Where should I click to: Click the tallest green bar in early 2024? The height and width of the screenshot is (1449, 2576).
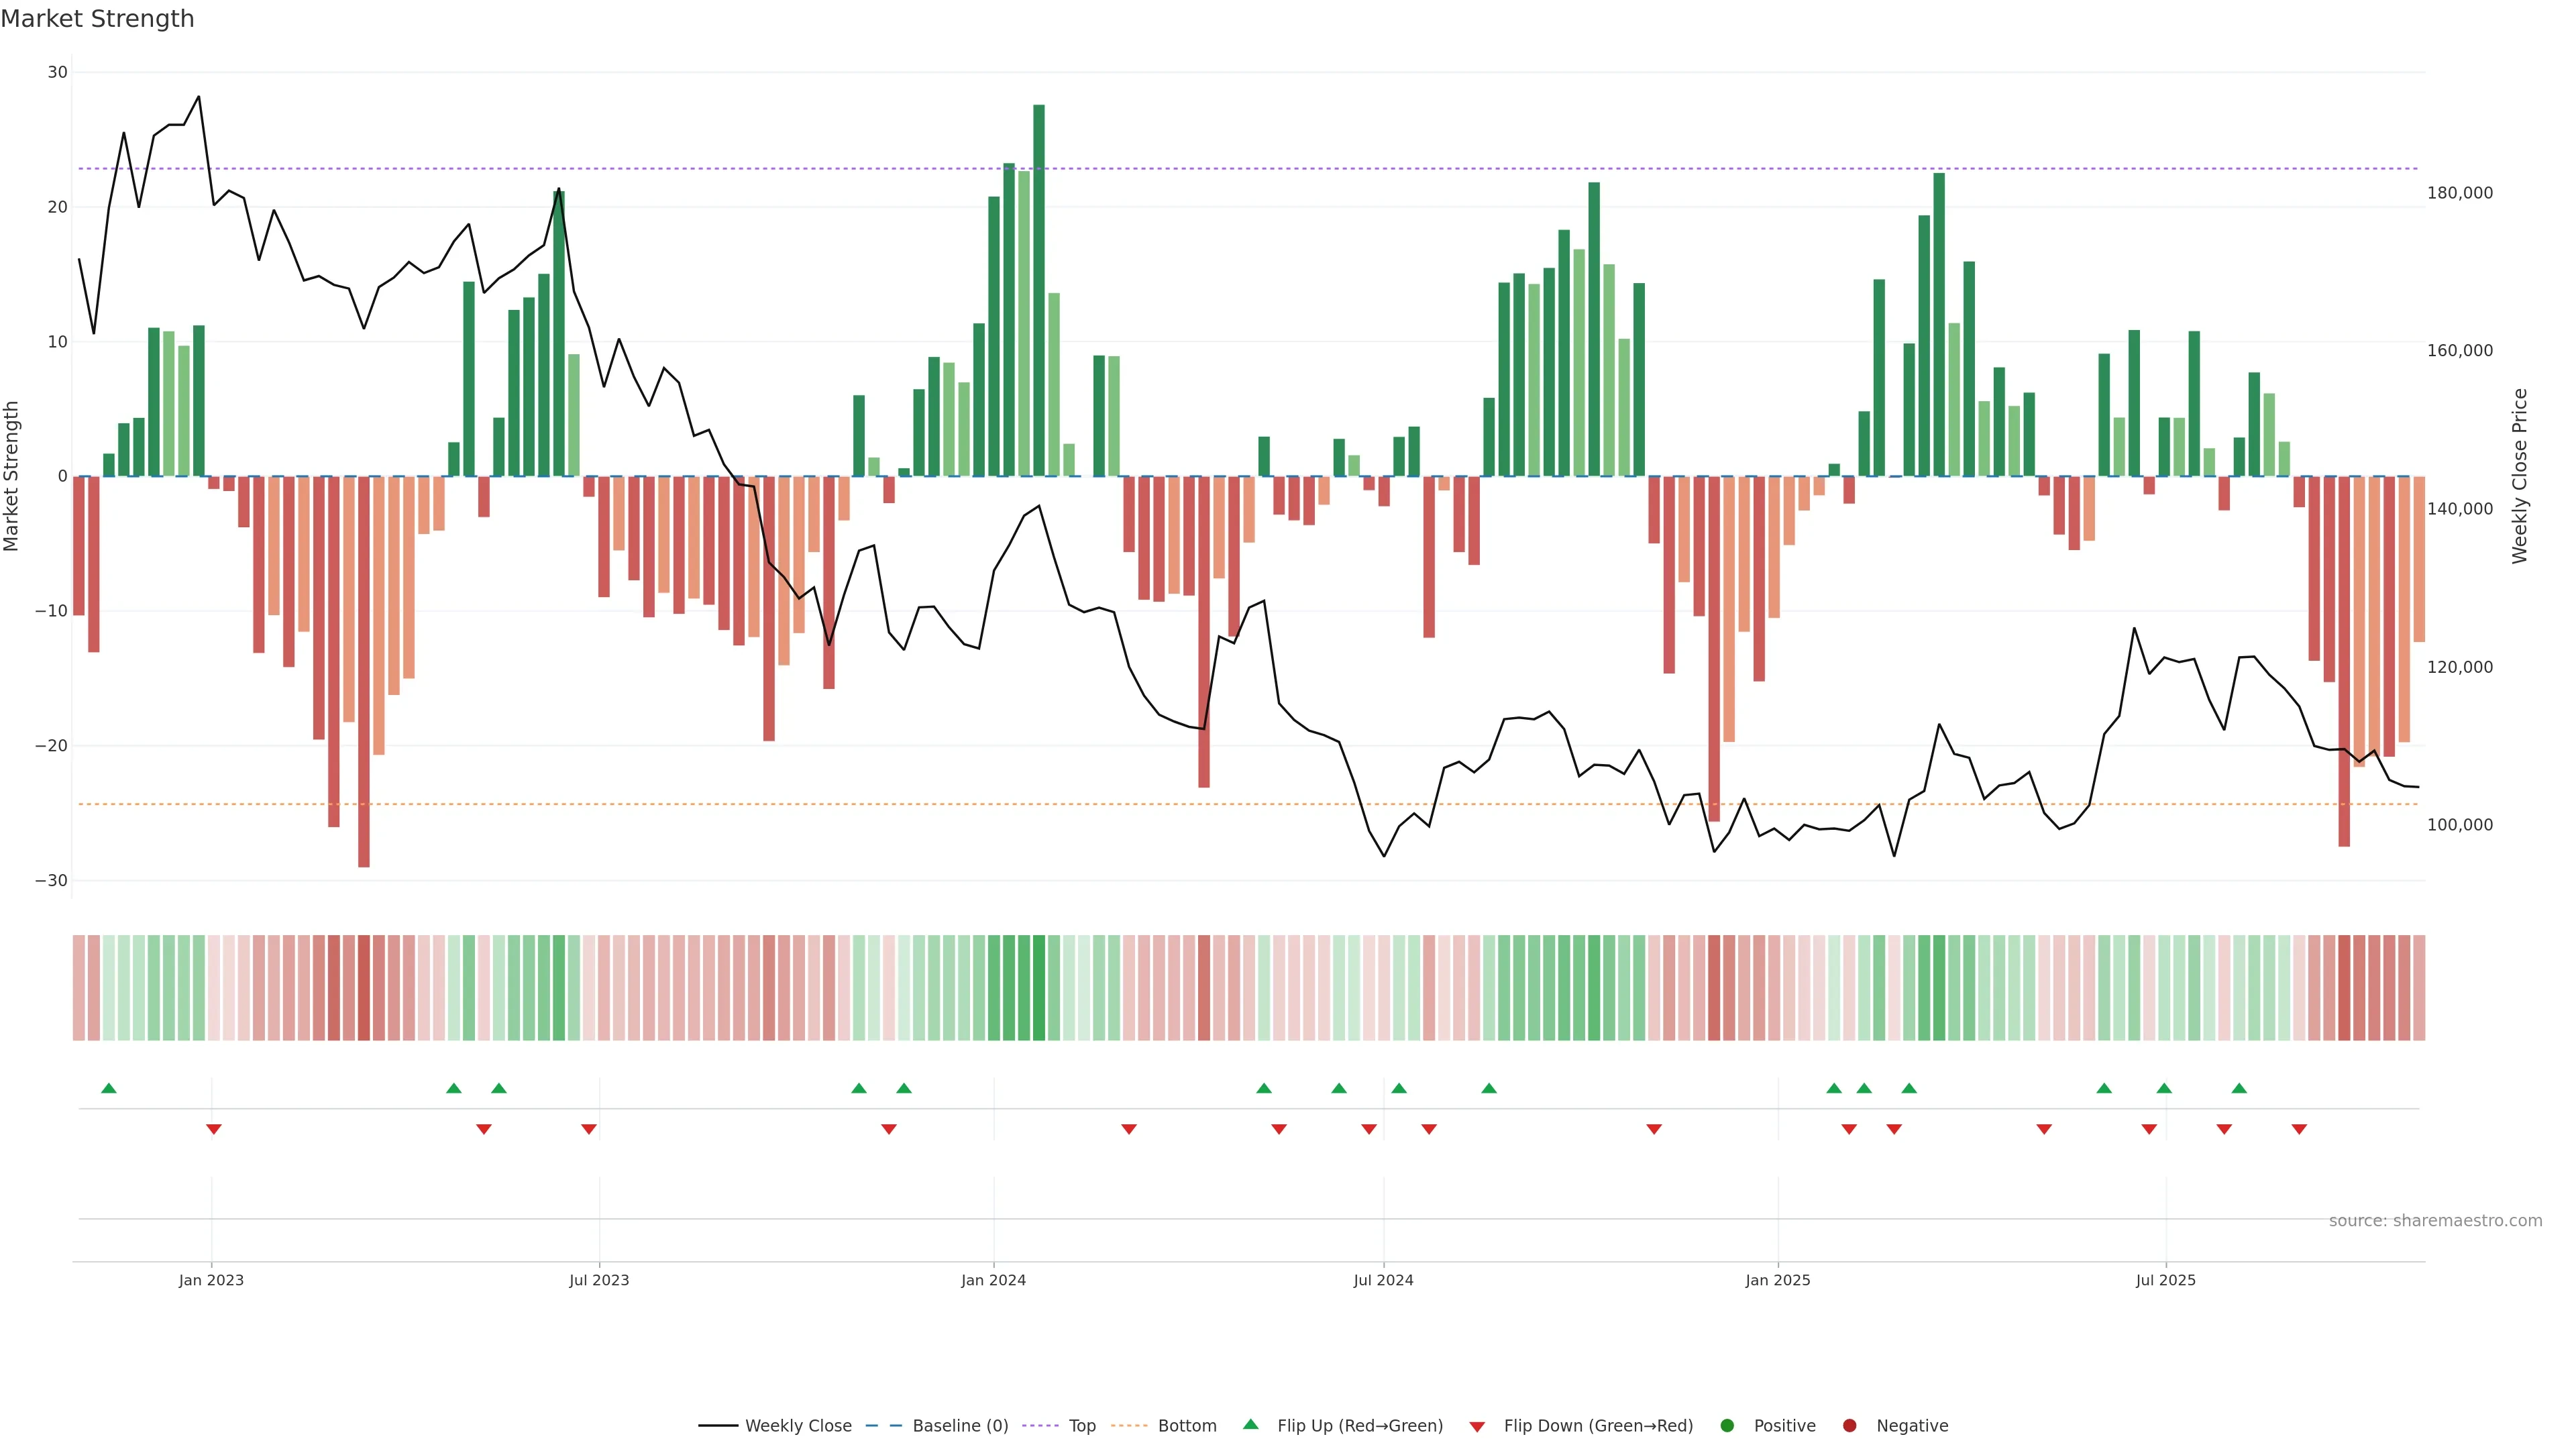[1039, 290]
